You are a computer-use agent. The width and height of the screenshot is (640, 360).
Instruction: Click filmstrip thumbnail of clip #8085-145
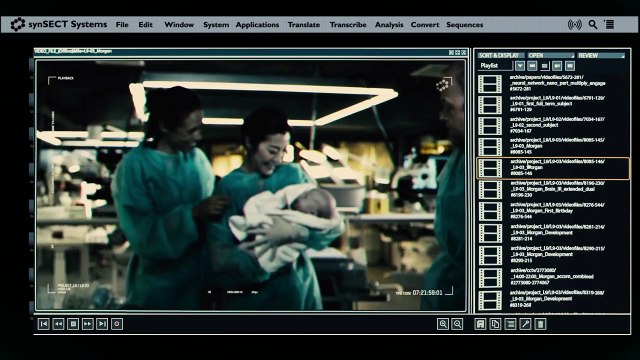click(490, 147)
